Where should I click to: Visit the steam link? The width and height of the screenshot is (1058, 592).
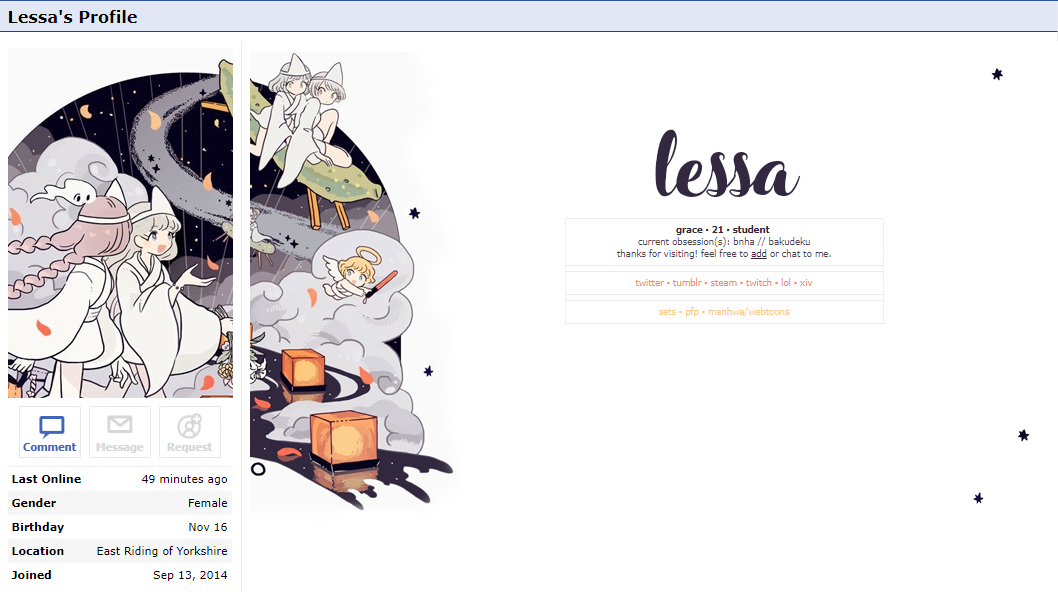[x=723, y=283]
